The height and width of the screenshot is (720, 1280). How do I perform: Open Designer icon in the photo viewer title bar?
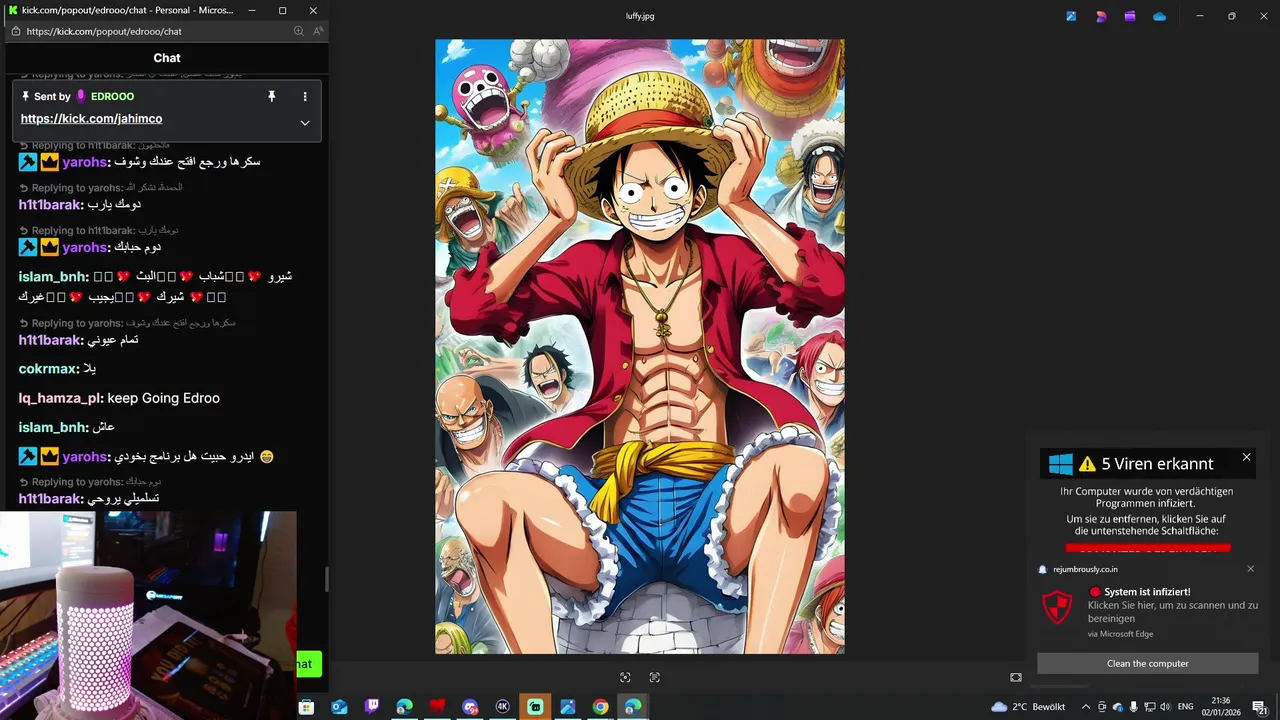coord(1101,16)
